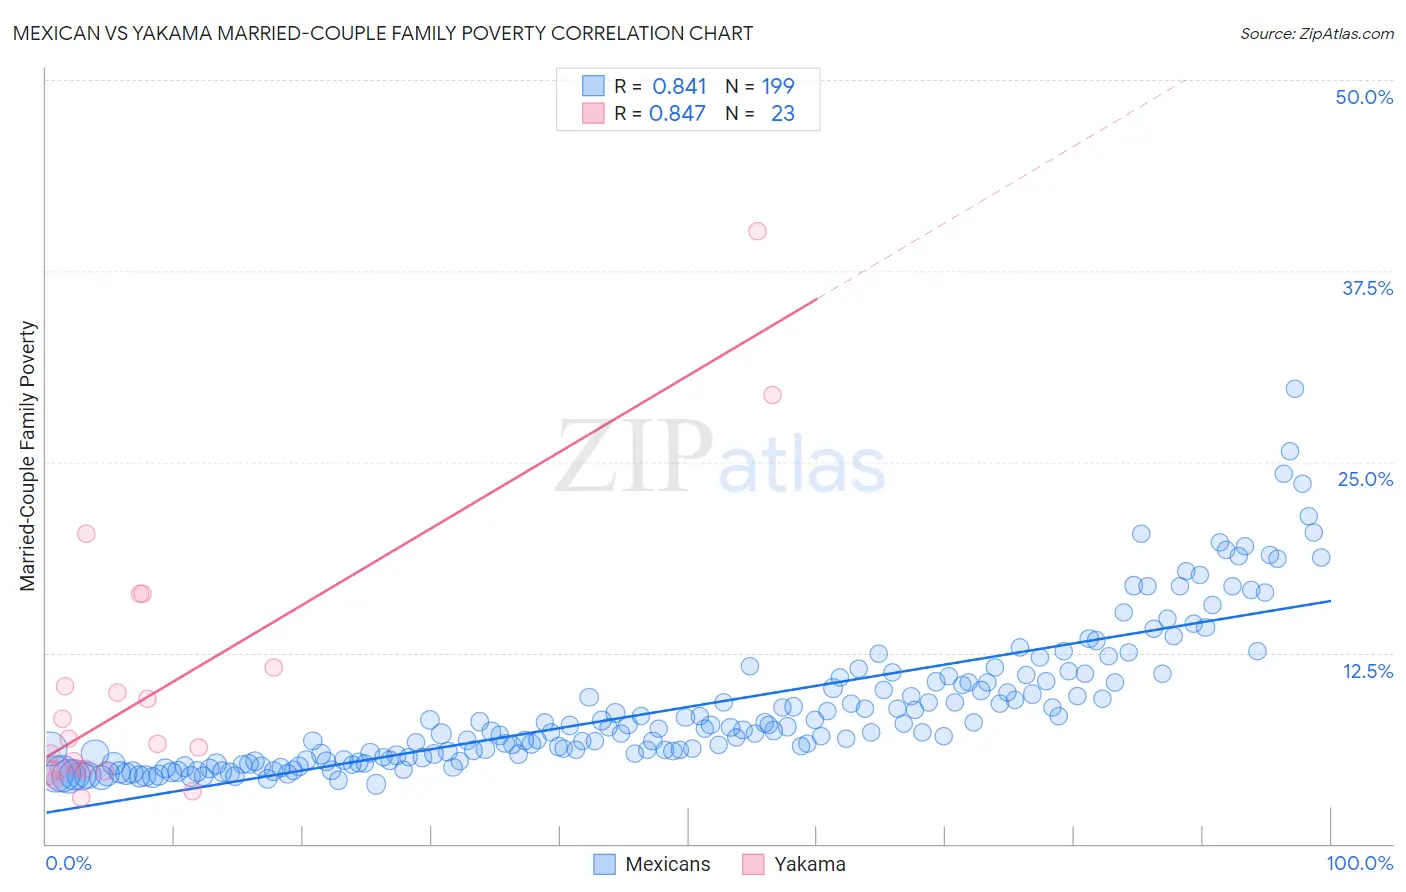The width and height of the screenshot is (1406, 892).
Task: Click the Married-Couple Family Poverty axis title
Action: tap(28, 456)
